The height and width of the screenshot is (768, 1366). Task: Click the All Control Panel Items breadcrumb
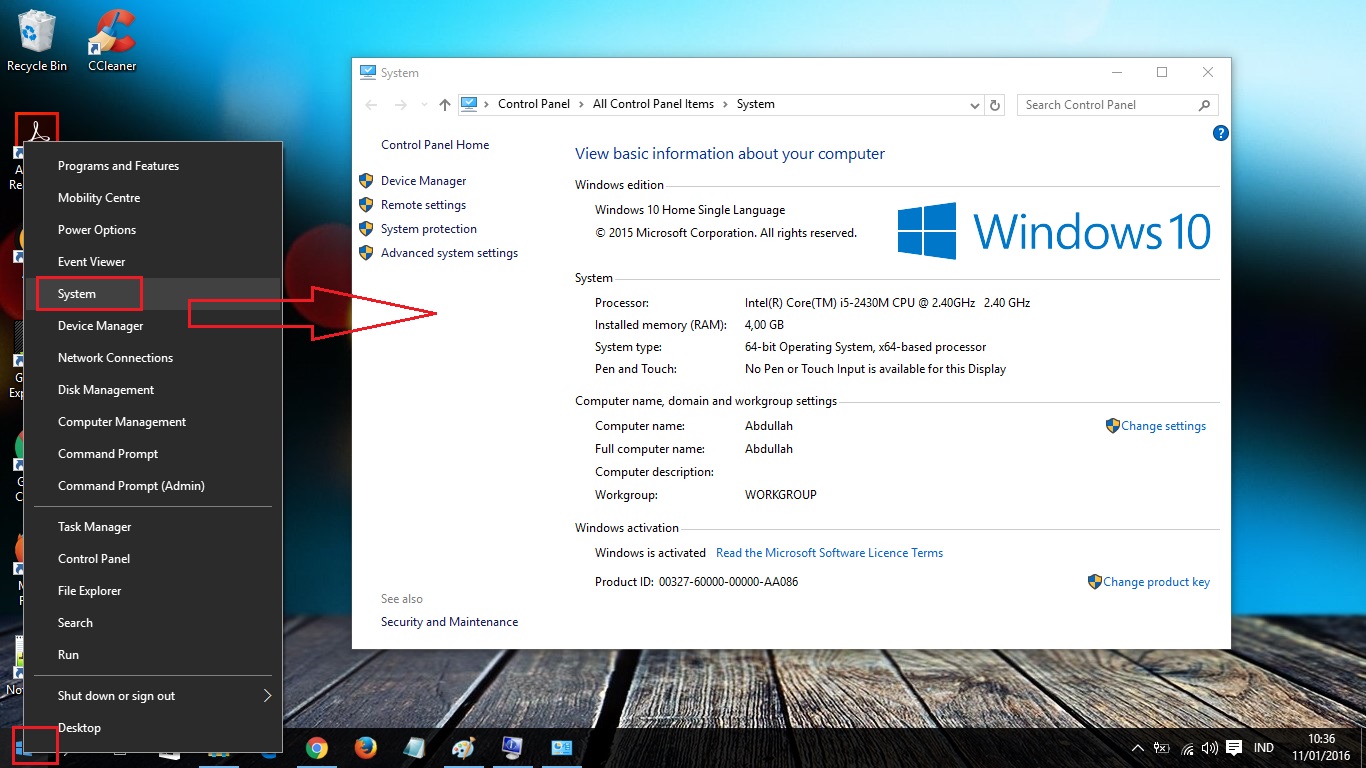(653, 104)
